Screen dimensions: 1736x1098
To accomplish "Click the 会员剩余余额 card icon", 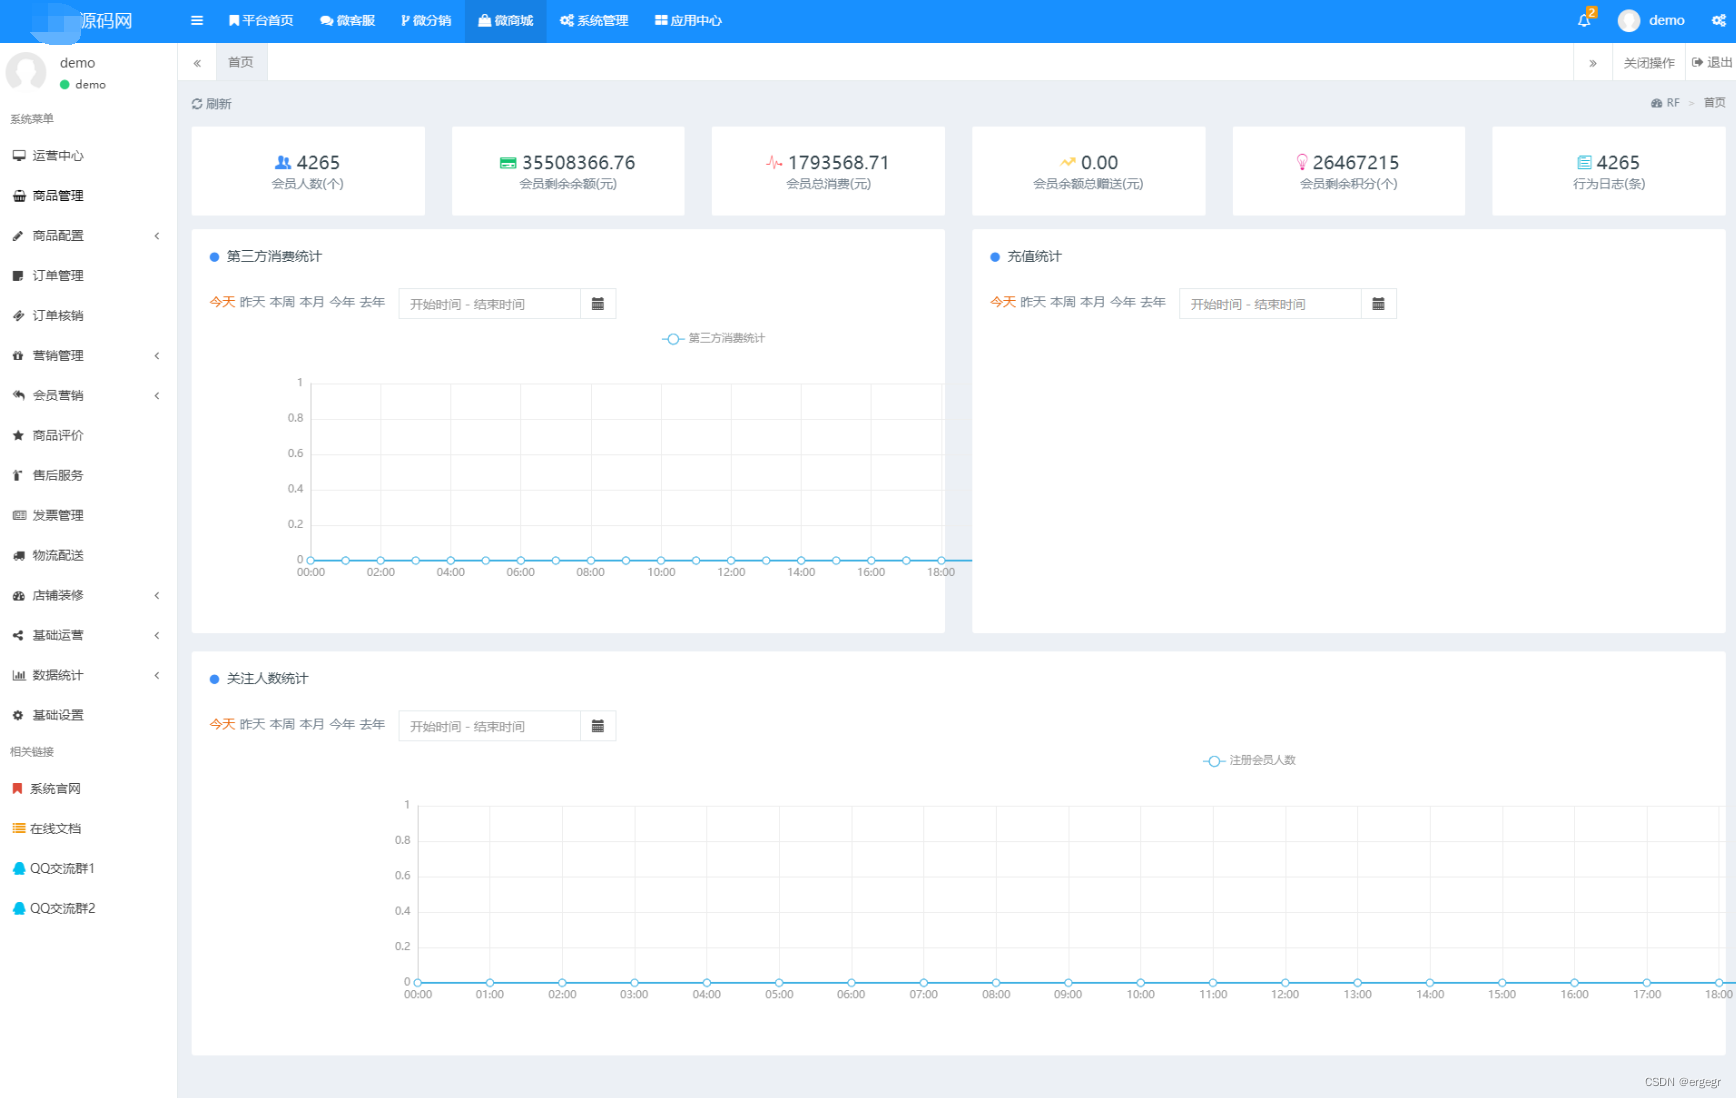I will pos(508,163).
